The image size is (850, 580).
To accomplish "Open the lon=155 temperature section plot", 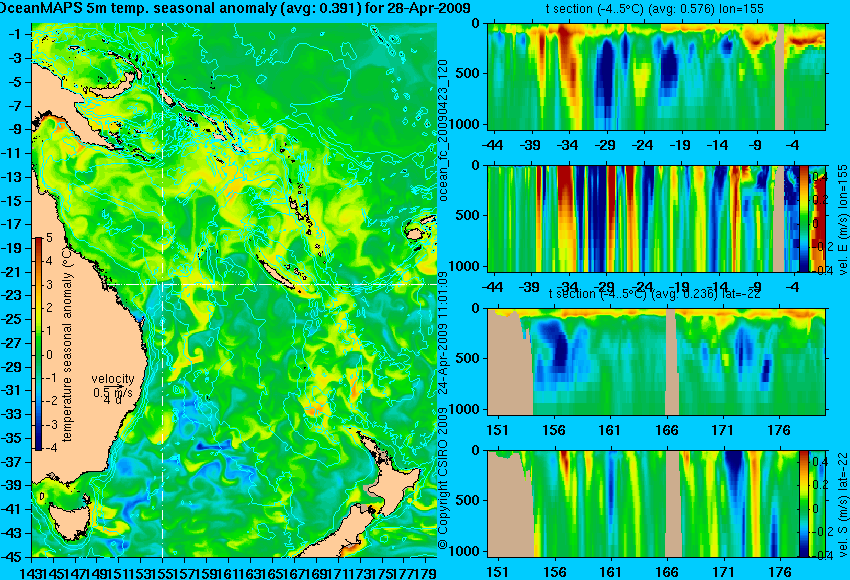I will click(657, 76).
